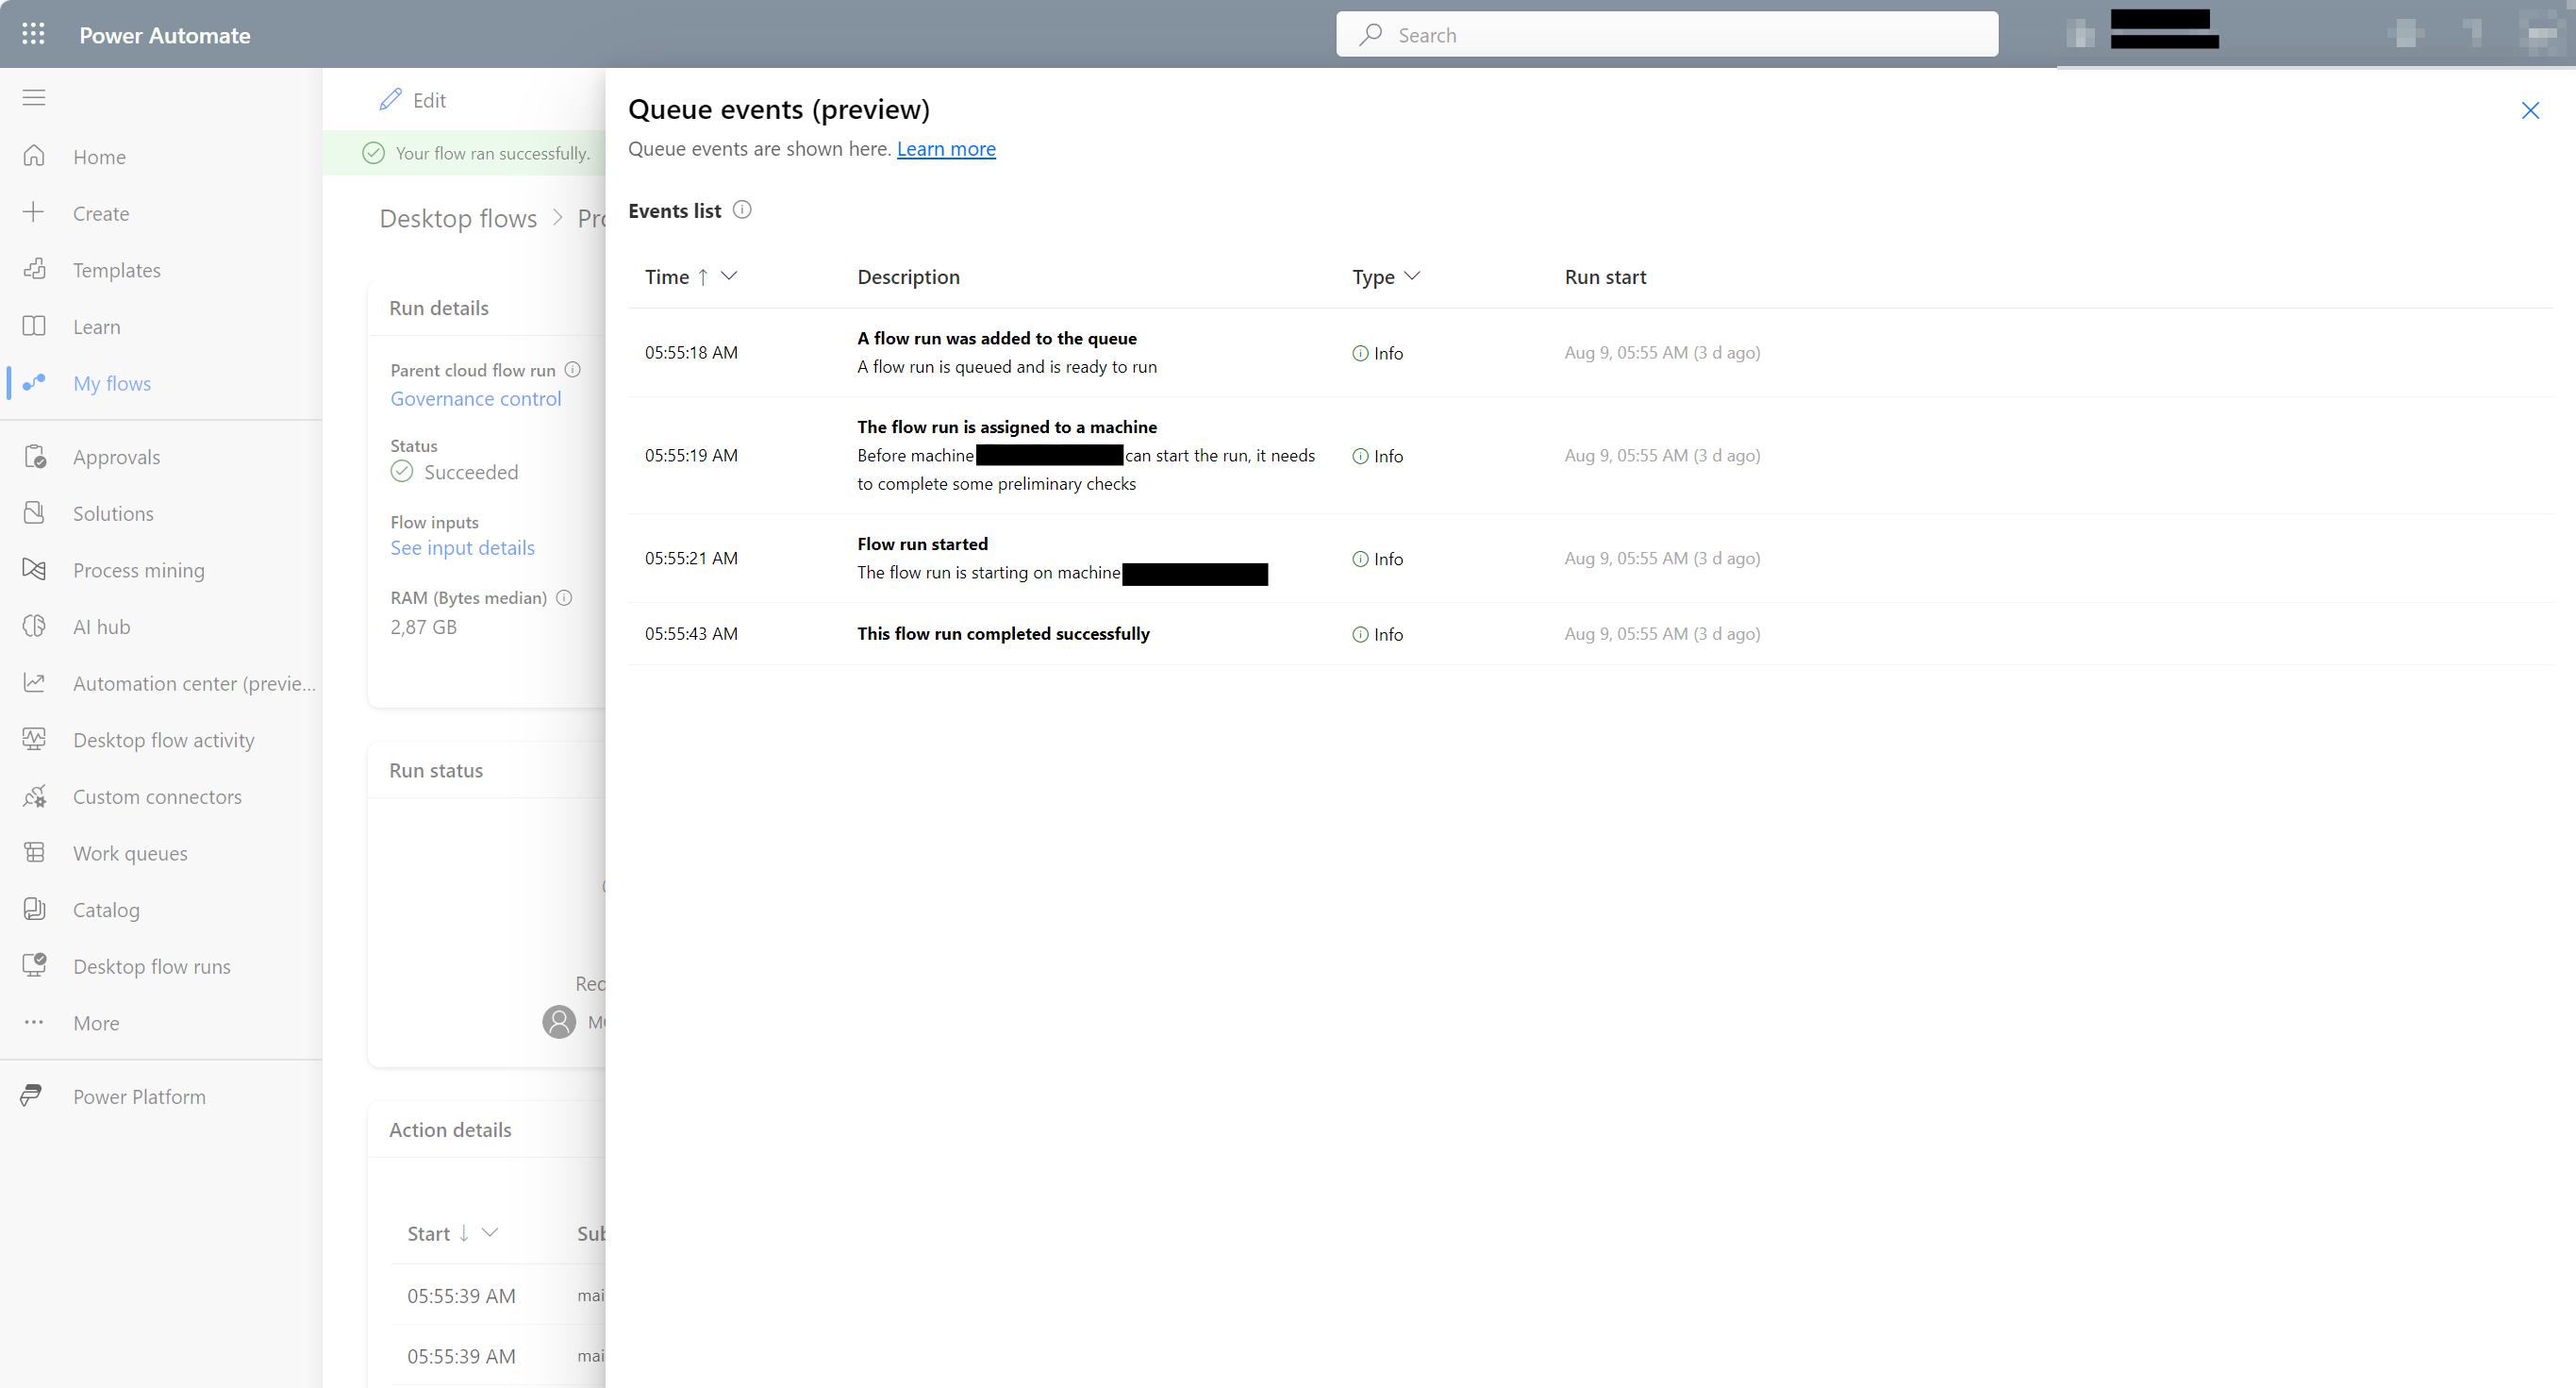Click the AI hub icon
This screenshot has height=1388, width=2576.
pos(36,626)
